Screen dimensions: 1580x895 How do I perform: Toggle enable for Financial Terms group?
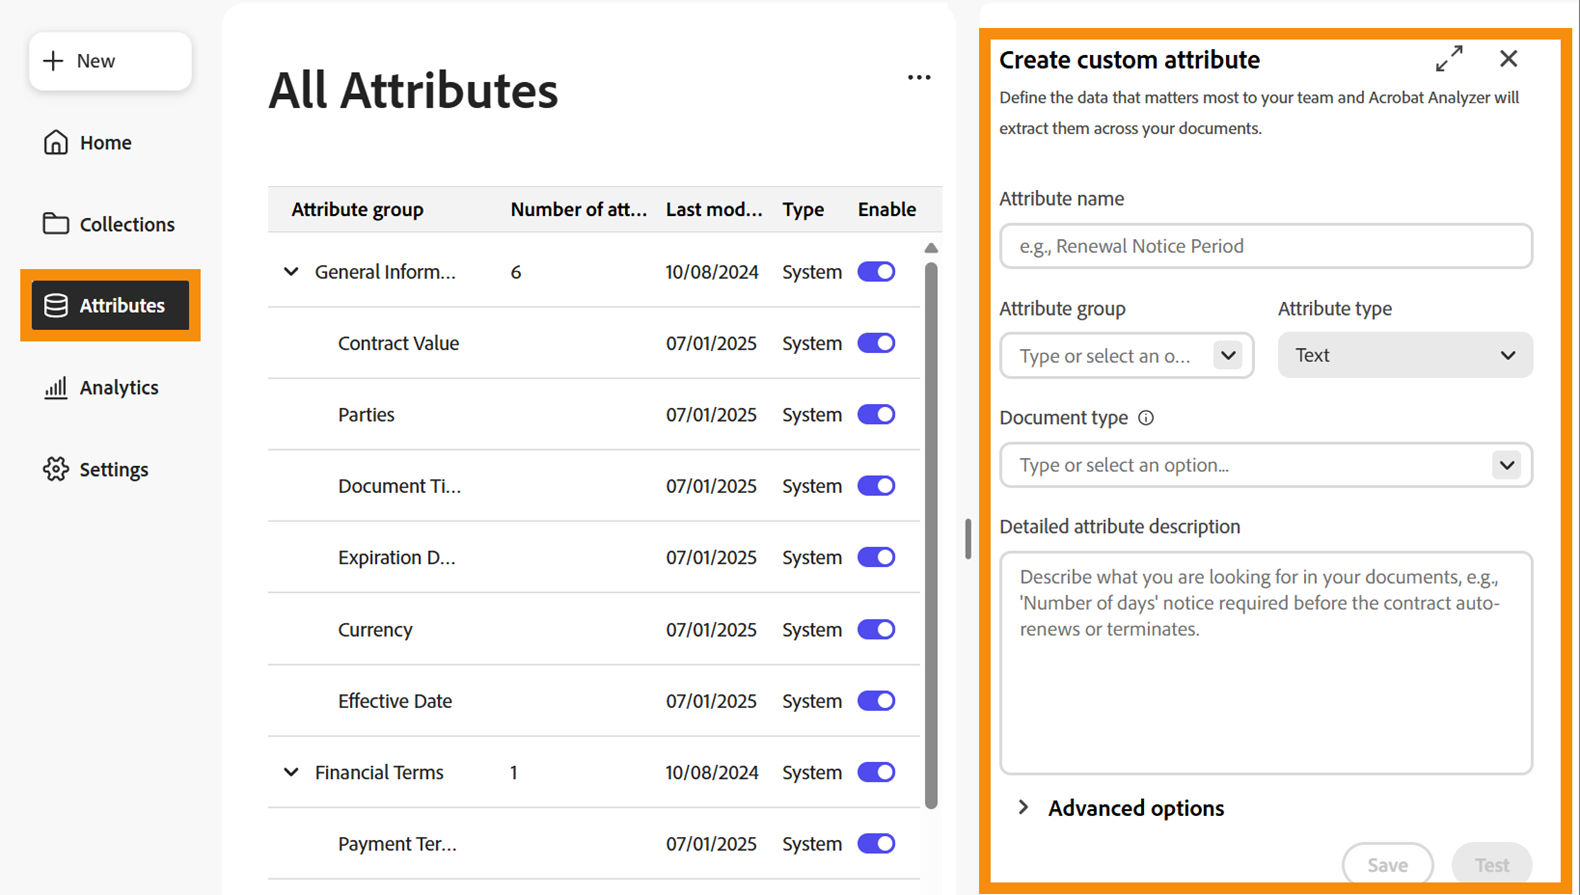(876, 772)
